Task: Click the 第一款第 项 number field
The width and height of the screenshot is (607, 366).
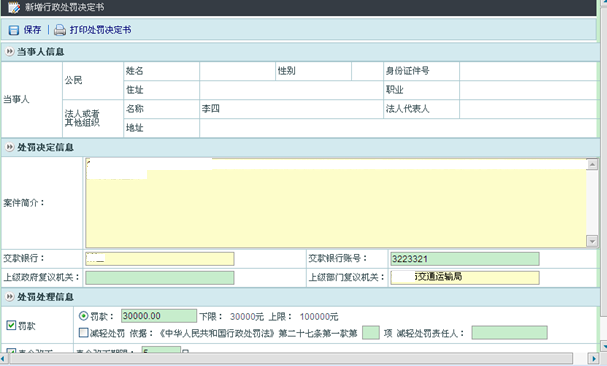Action: [370, 333]
